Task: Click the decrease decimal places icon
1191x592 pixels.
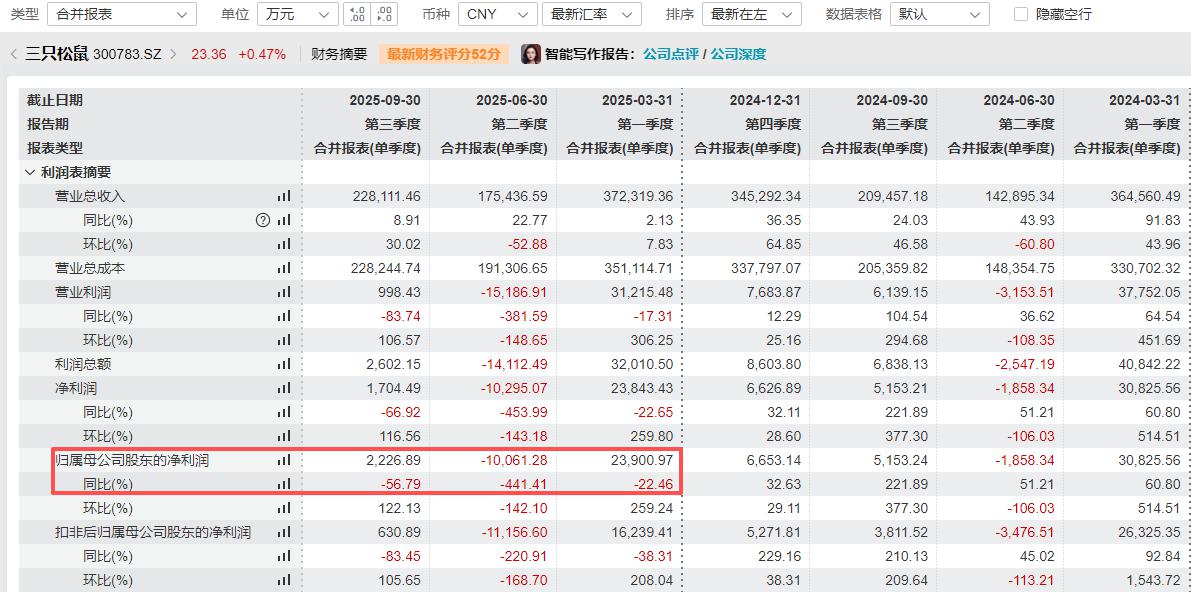Action: coord(385,14)
